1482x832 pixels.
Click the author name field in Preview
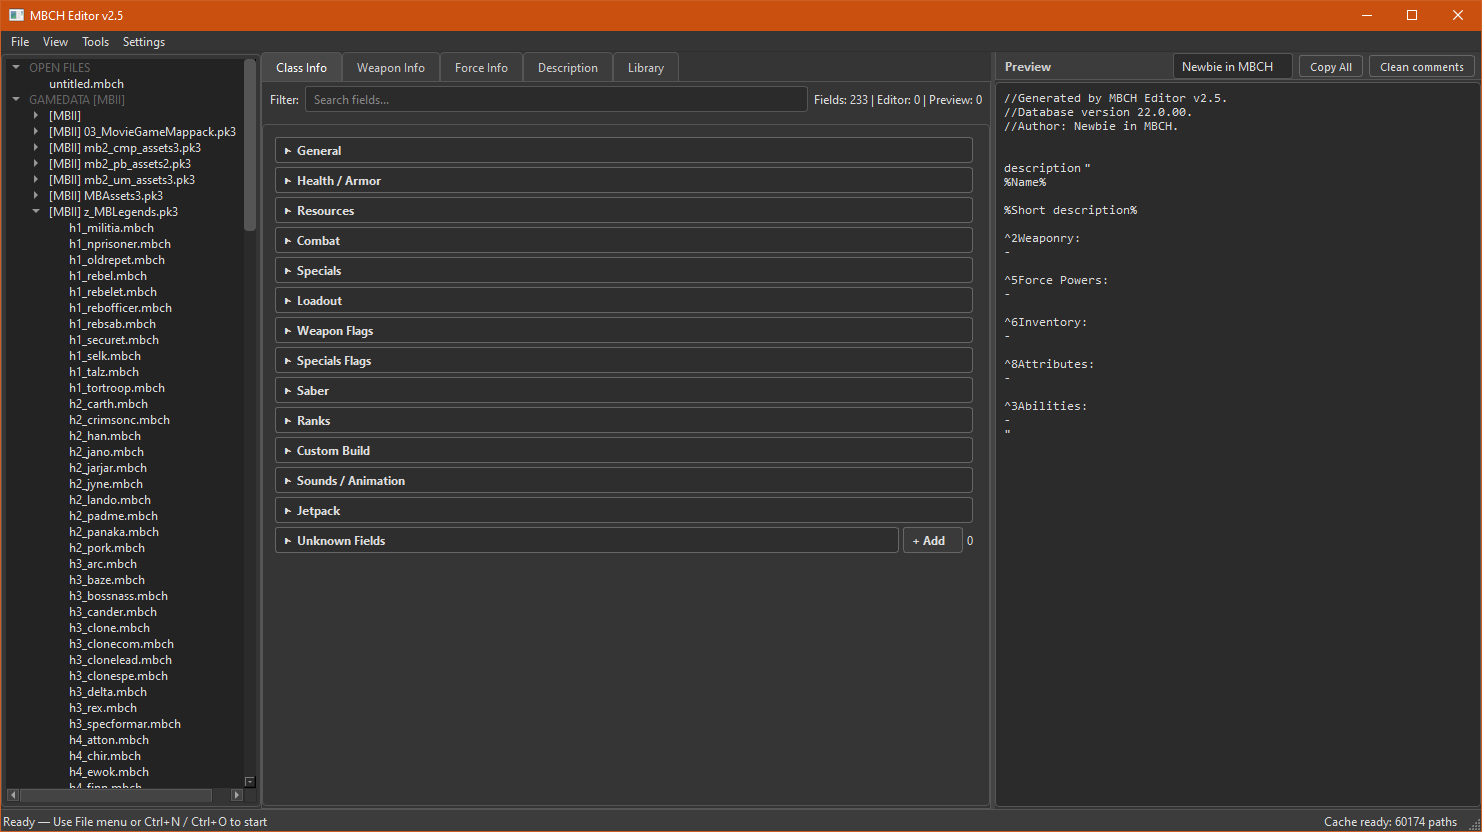pyautogui.click(x=1233, y=67)
